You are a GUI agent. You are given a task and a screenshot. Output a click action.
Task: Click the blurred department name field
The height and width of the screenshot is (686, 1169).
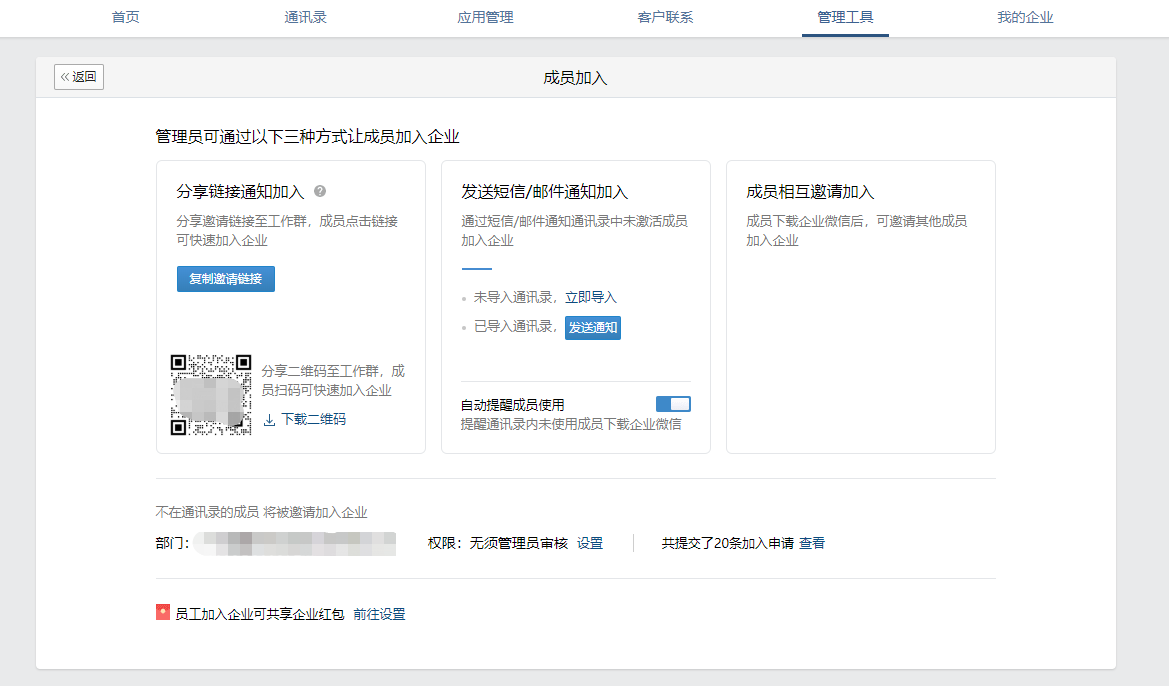(x=295, y=543)
